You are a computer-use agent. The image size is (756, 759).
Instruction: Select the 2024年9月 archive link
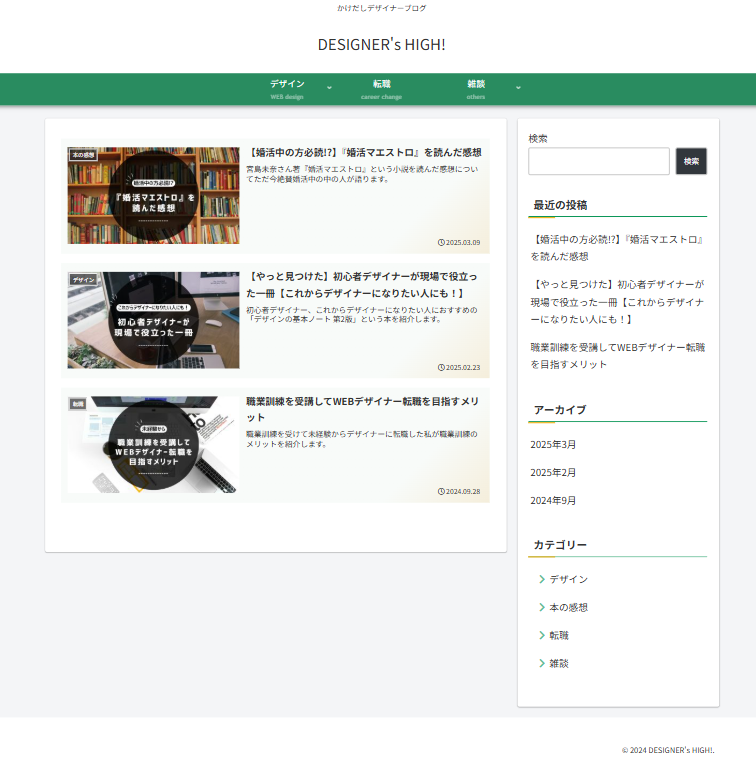(553, 500)
